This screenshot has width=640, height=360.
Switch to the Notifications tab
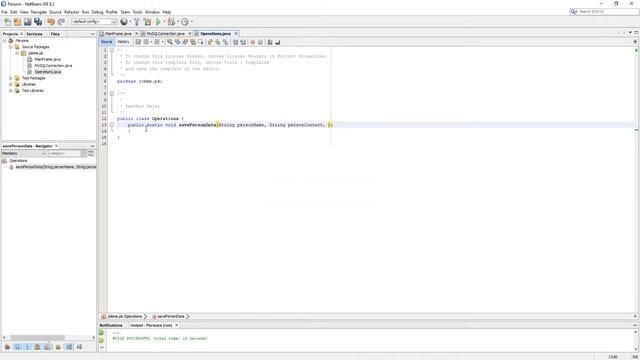(x=111, y=325)
